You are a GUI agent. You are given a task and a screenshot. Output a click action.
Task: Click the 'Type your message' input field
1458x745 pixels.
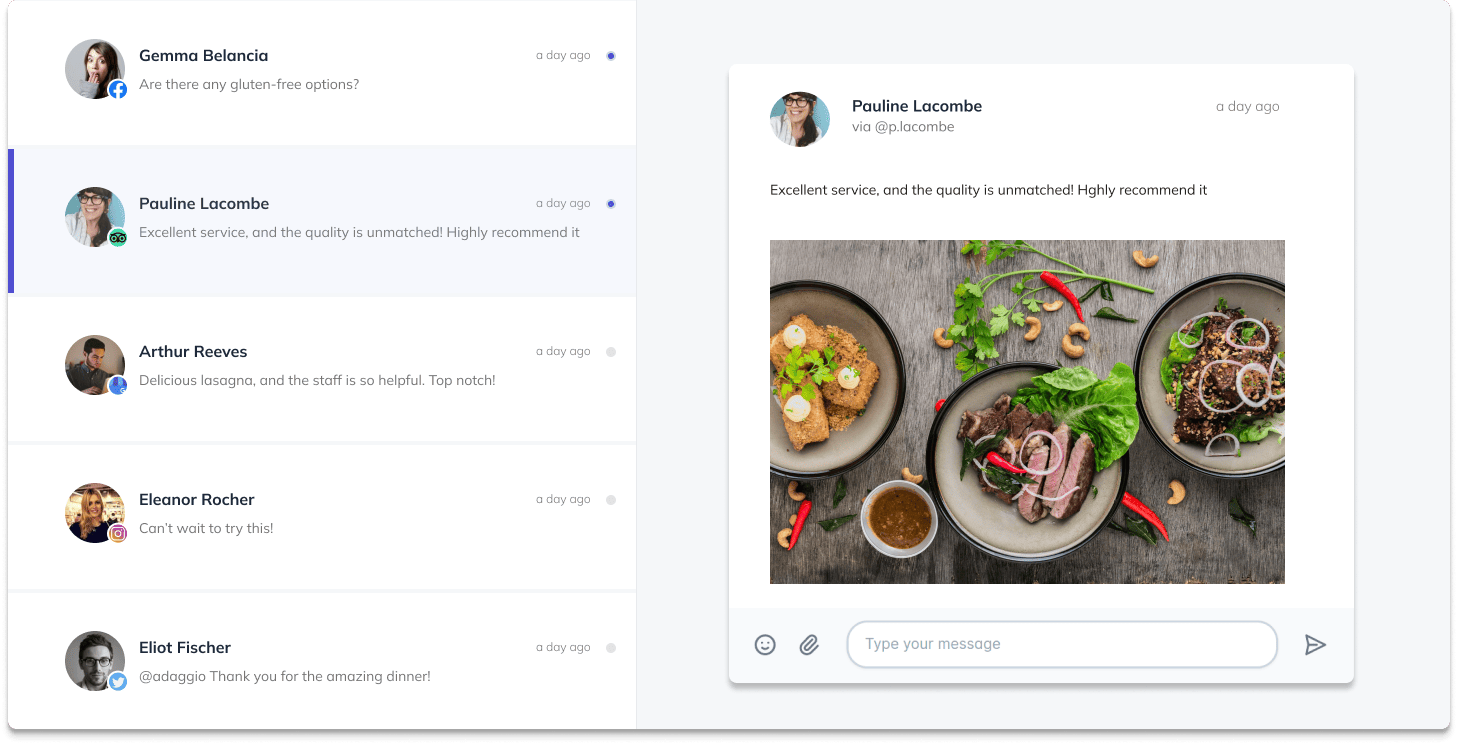pos(1061,644)
